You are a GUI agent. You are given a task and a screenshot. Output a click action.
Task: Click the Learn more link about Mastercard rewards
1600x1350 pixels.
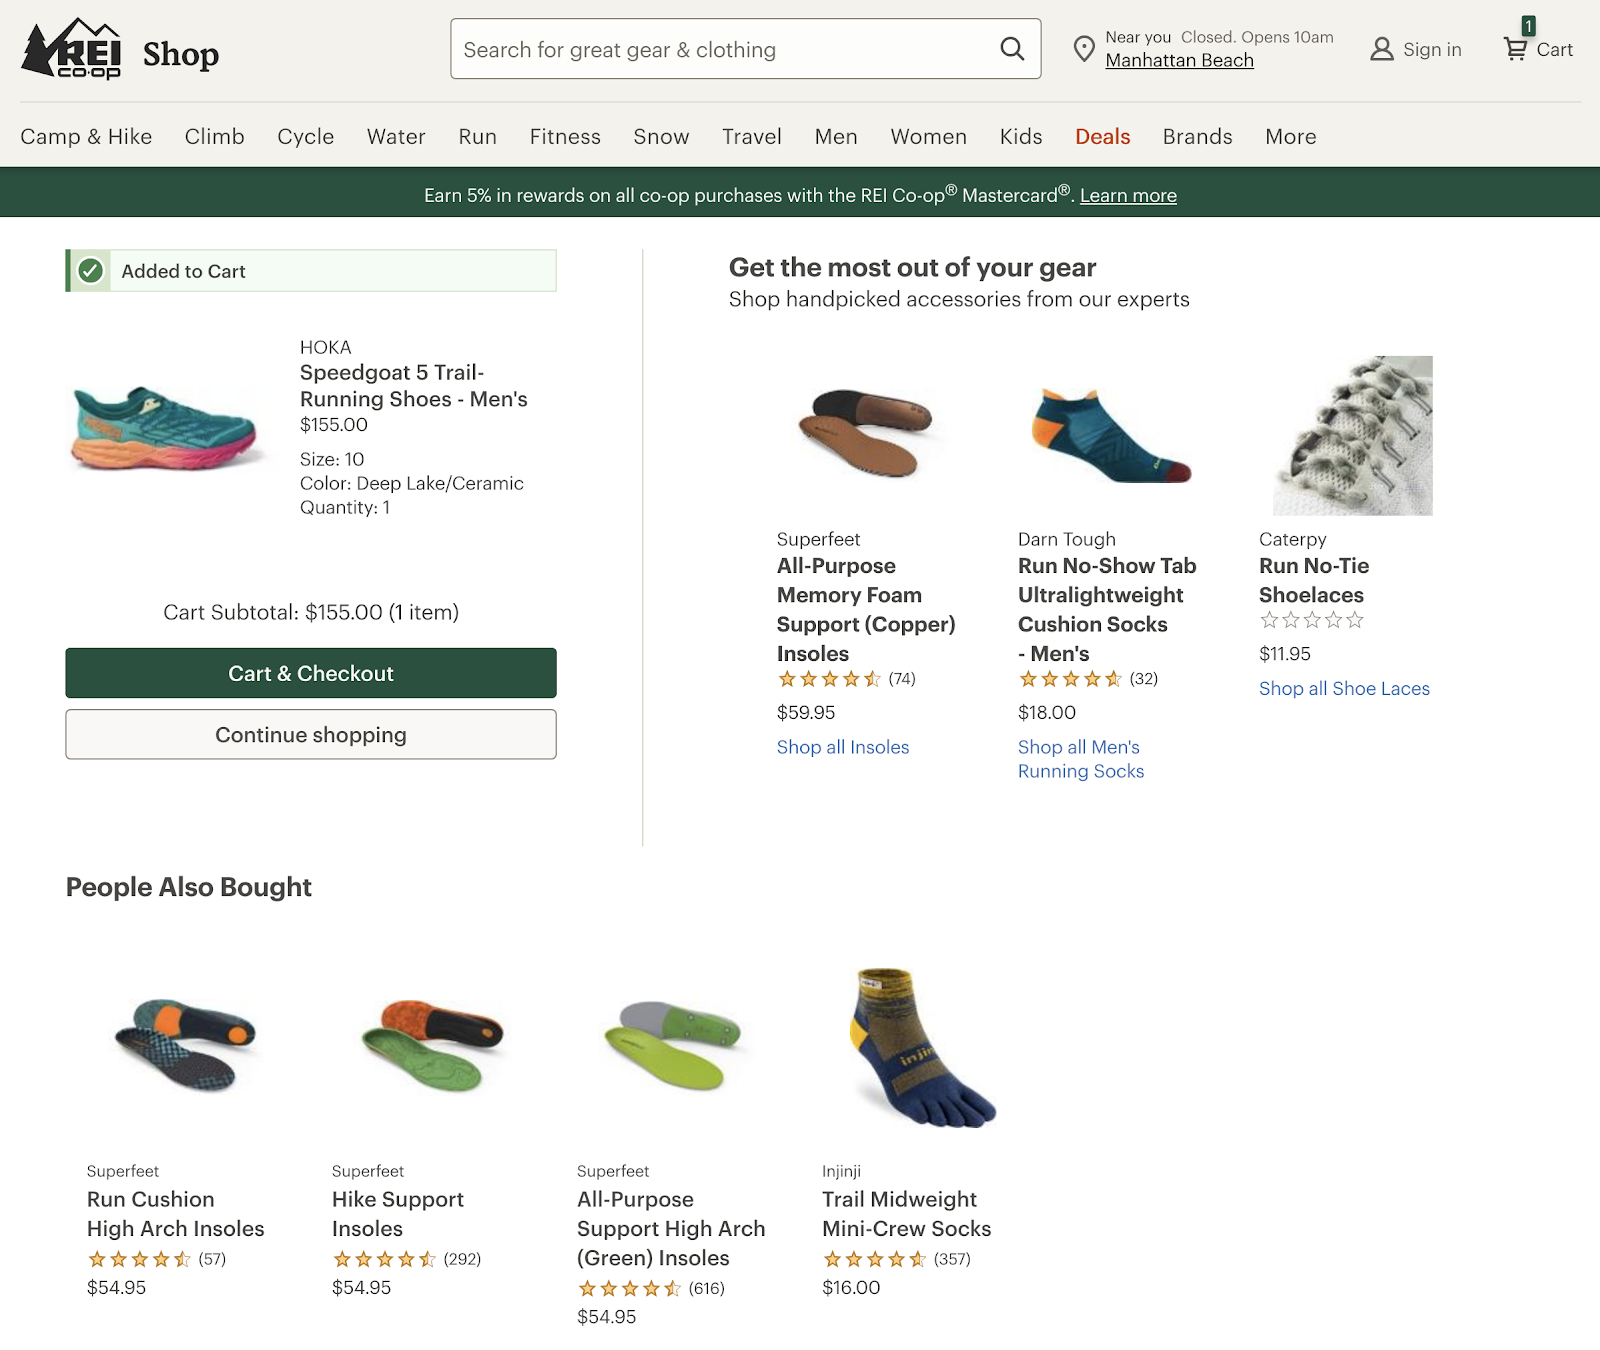(x=1127, y=195)
